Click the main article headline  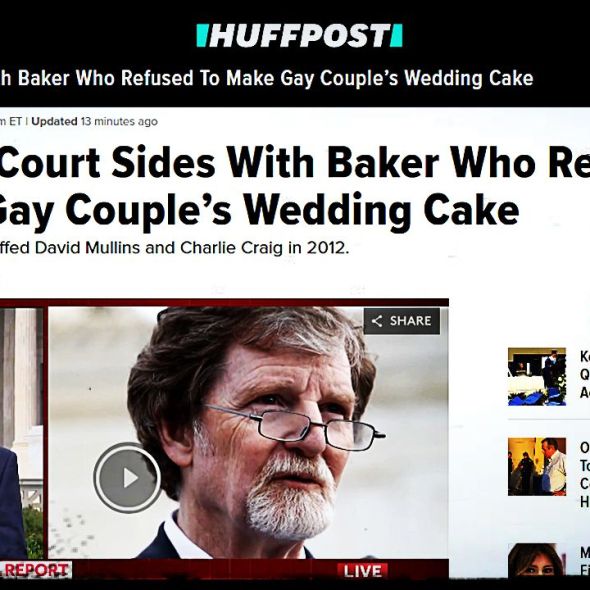point(295,186)
